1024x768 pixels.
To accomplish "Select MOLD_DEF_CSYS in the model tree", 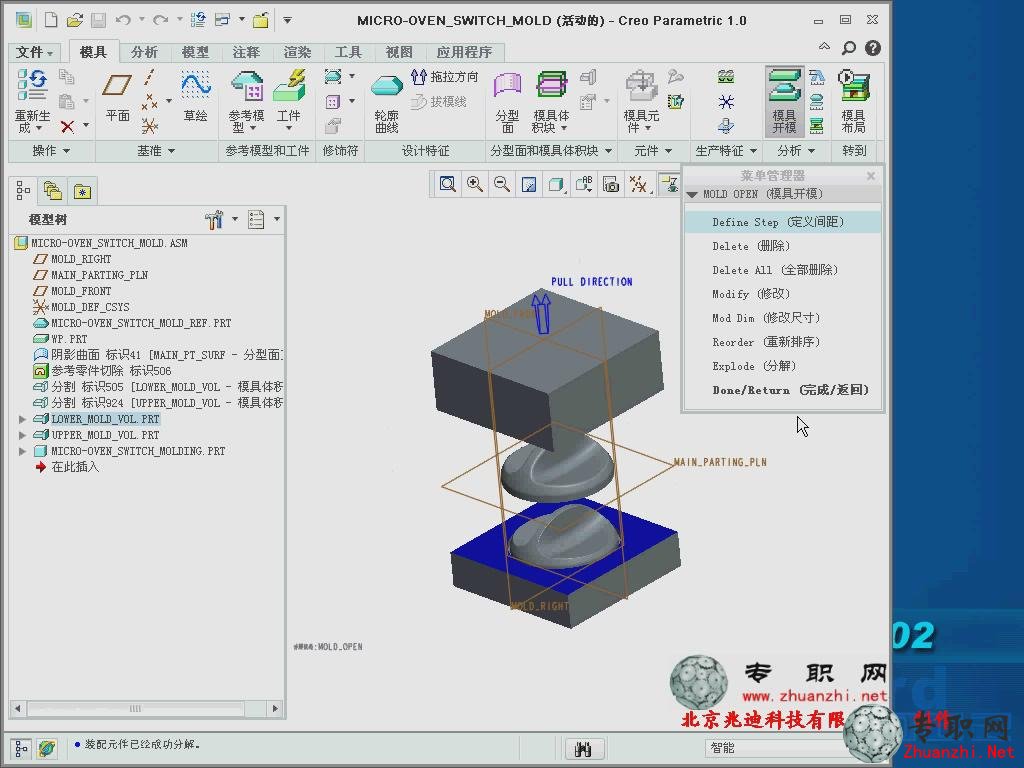I will point(90,307).
